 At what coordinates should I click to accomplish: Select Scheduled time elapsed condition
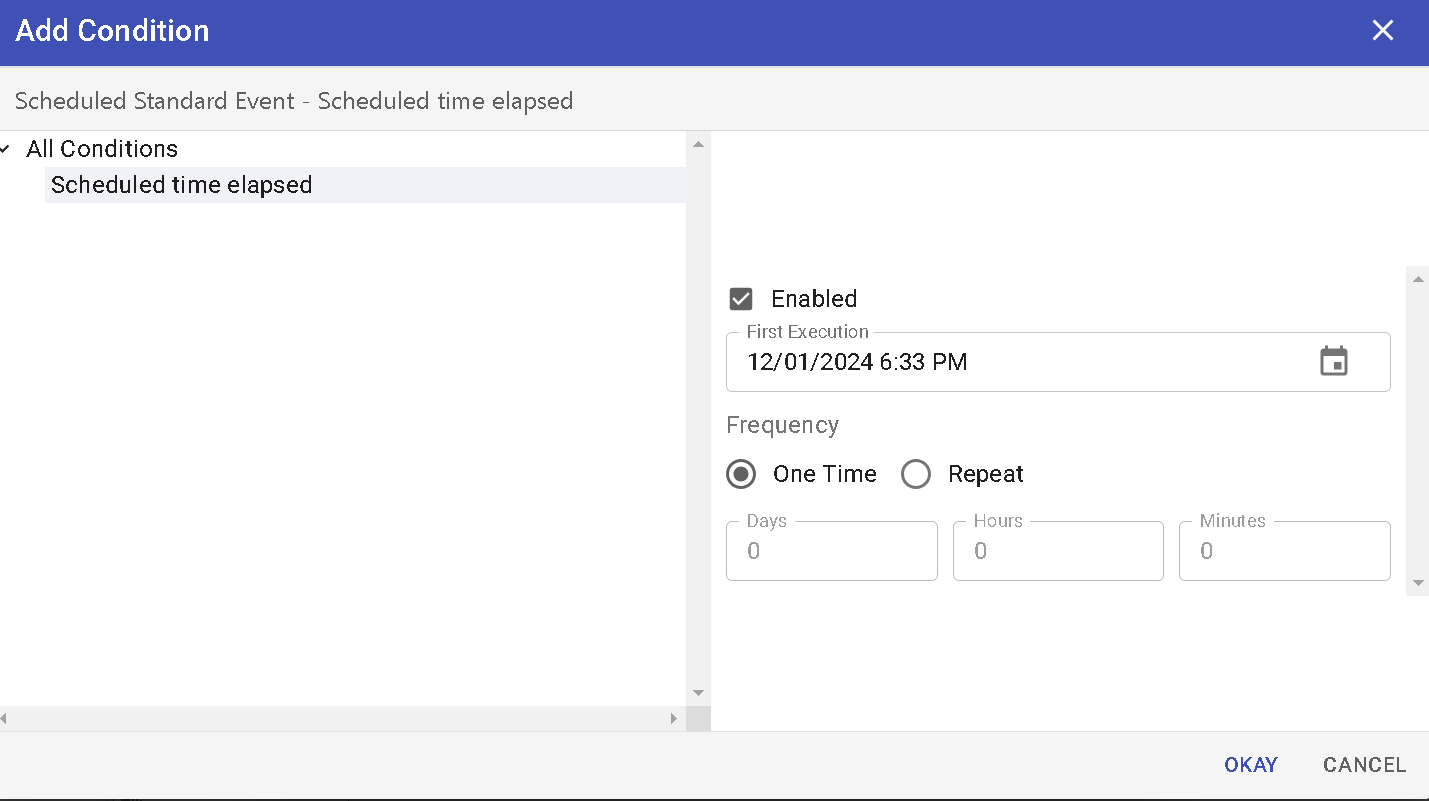pos(182,185)
